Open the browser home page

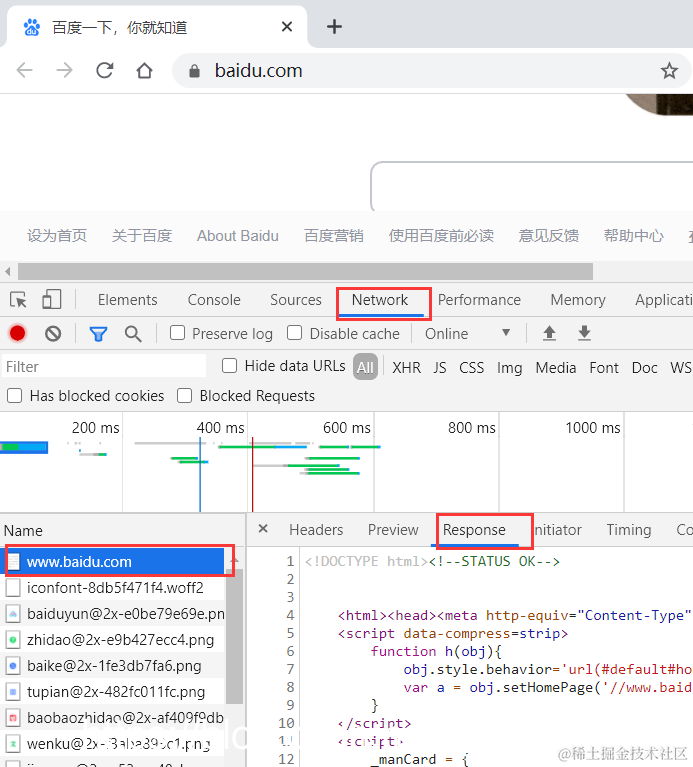pyautogui.click(x=144, y=70)
